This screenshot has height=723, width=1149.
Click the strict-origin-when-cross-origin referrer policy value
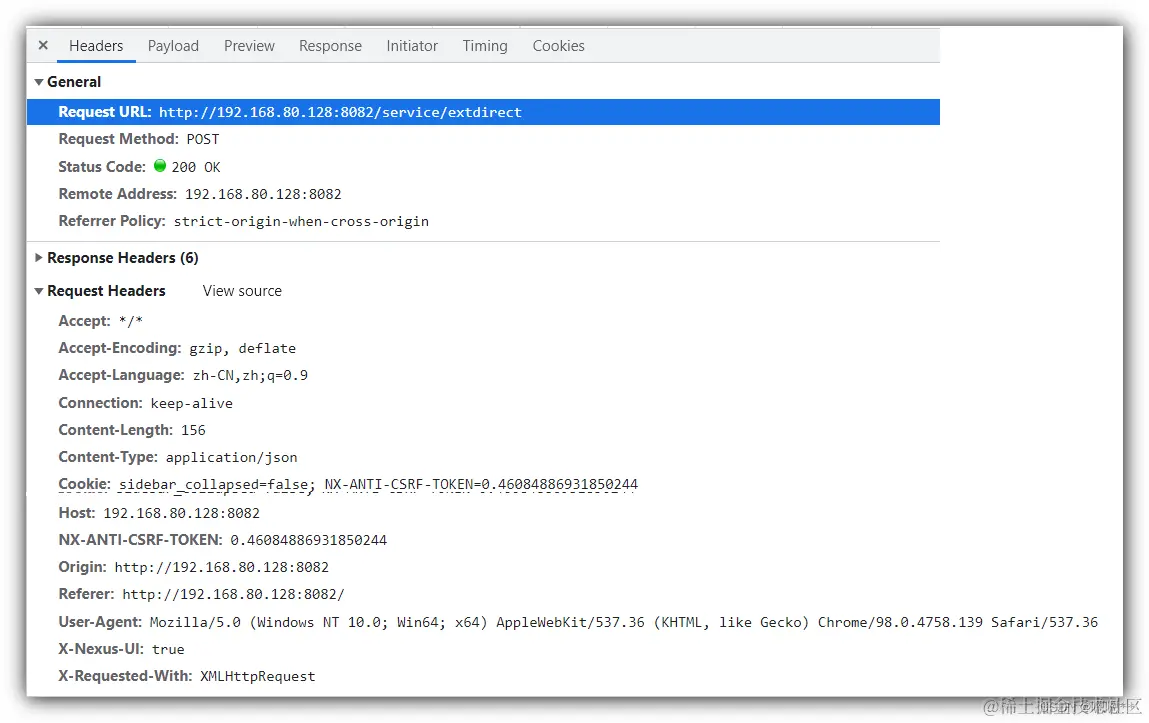point(301,221)
